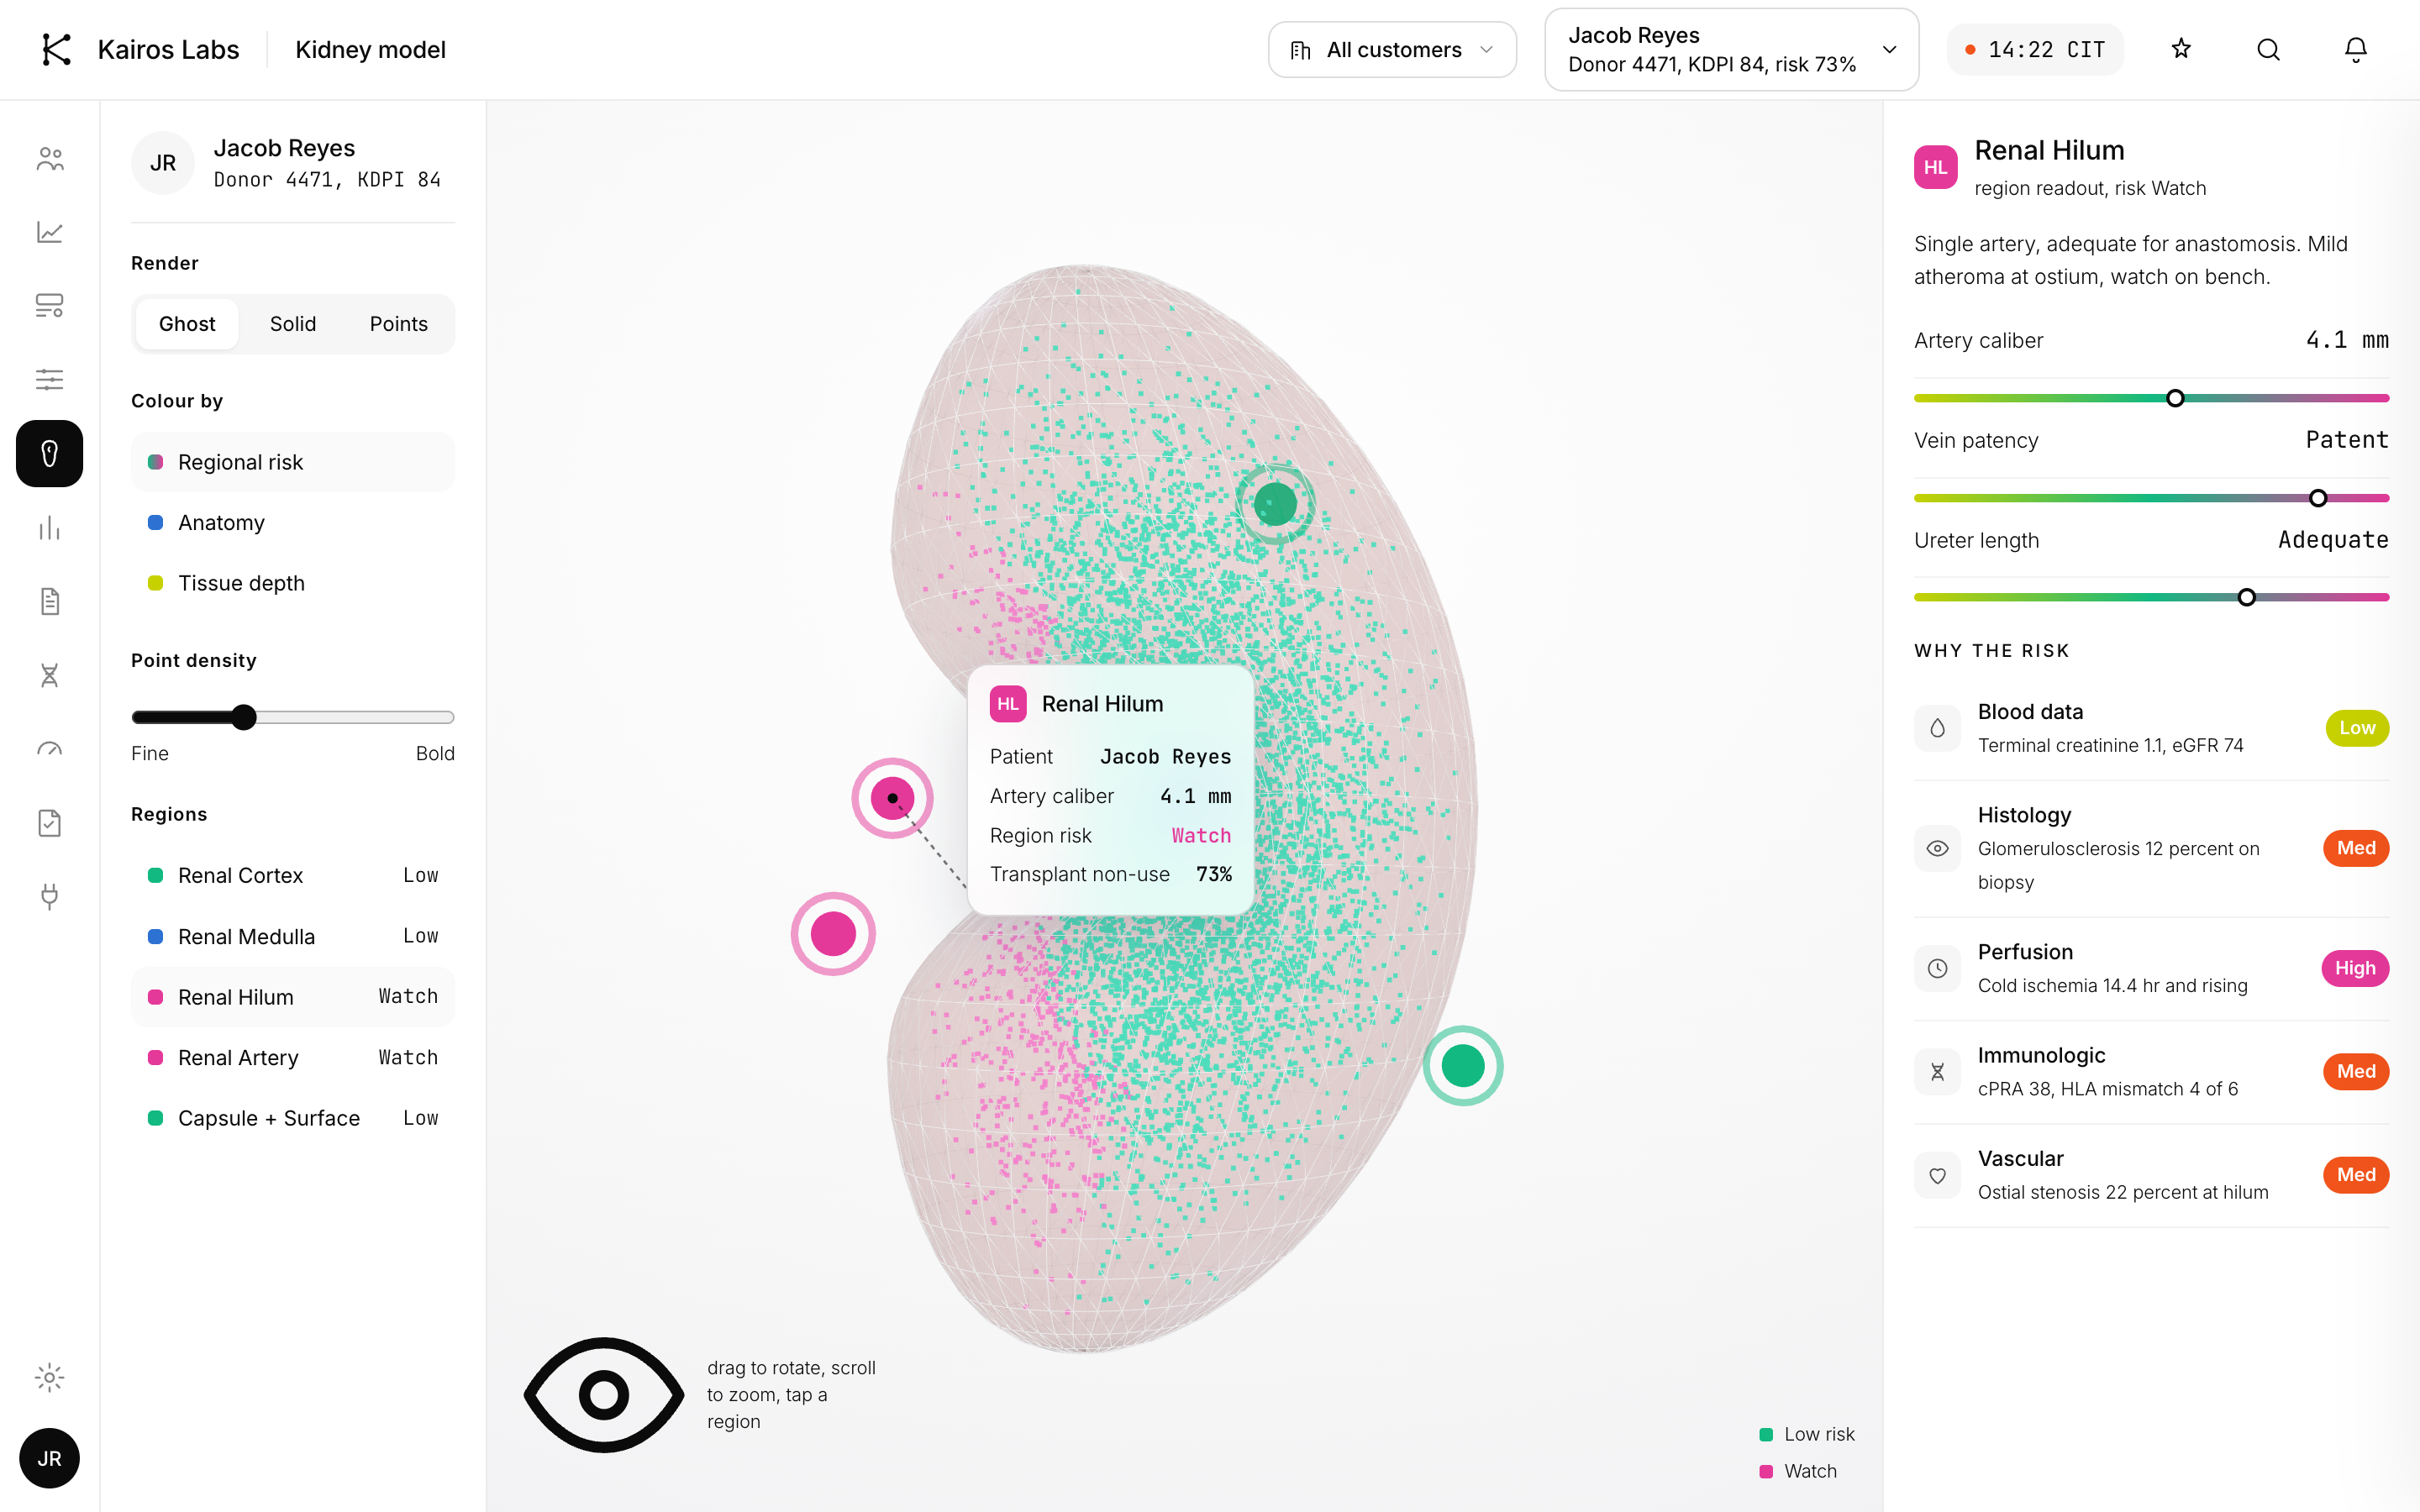Select the Renal Artery region
The width and height of the screenshot is (2420, 1512).
292,1057
